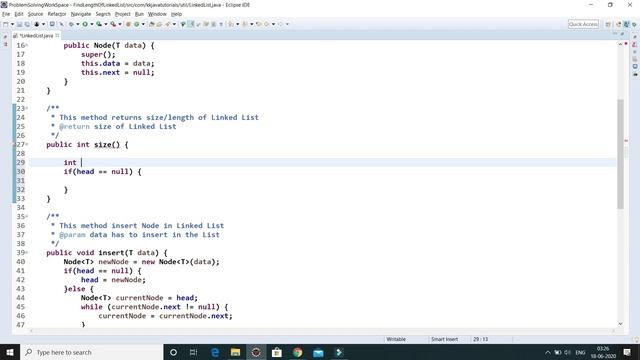Collapse the insert method fold at line 39
This screenshot has width=640, height=360.
[x=27, y=253]
